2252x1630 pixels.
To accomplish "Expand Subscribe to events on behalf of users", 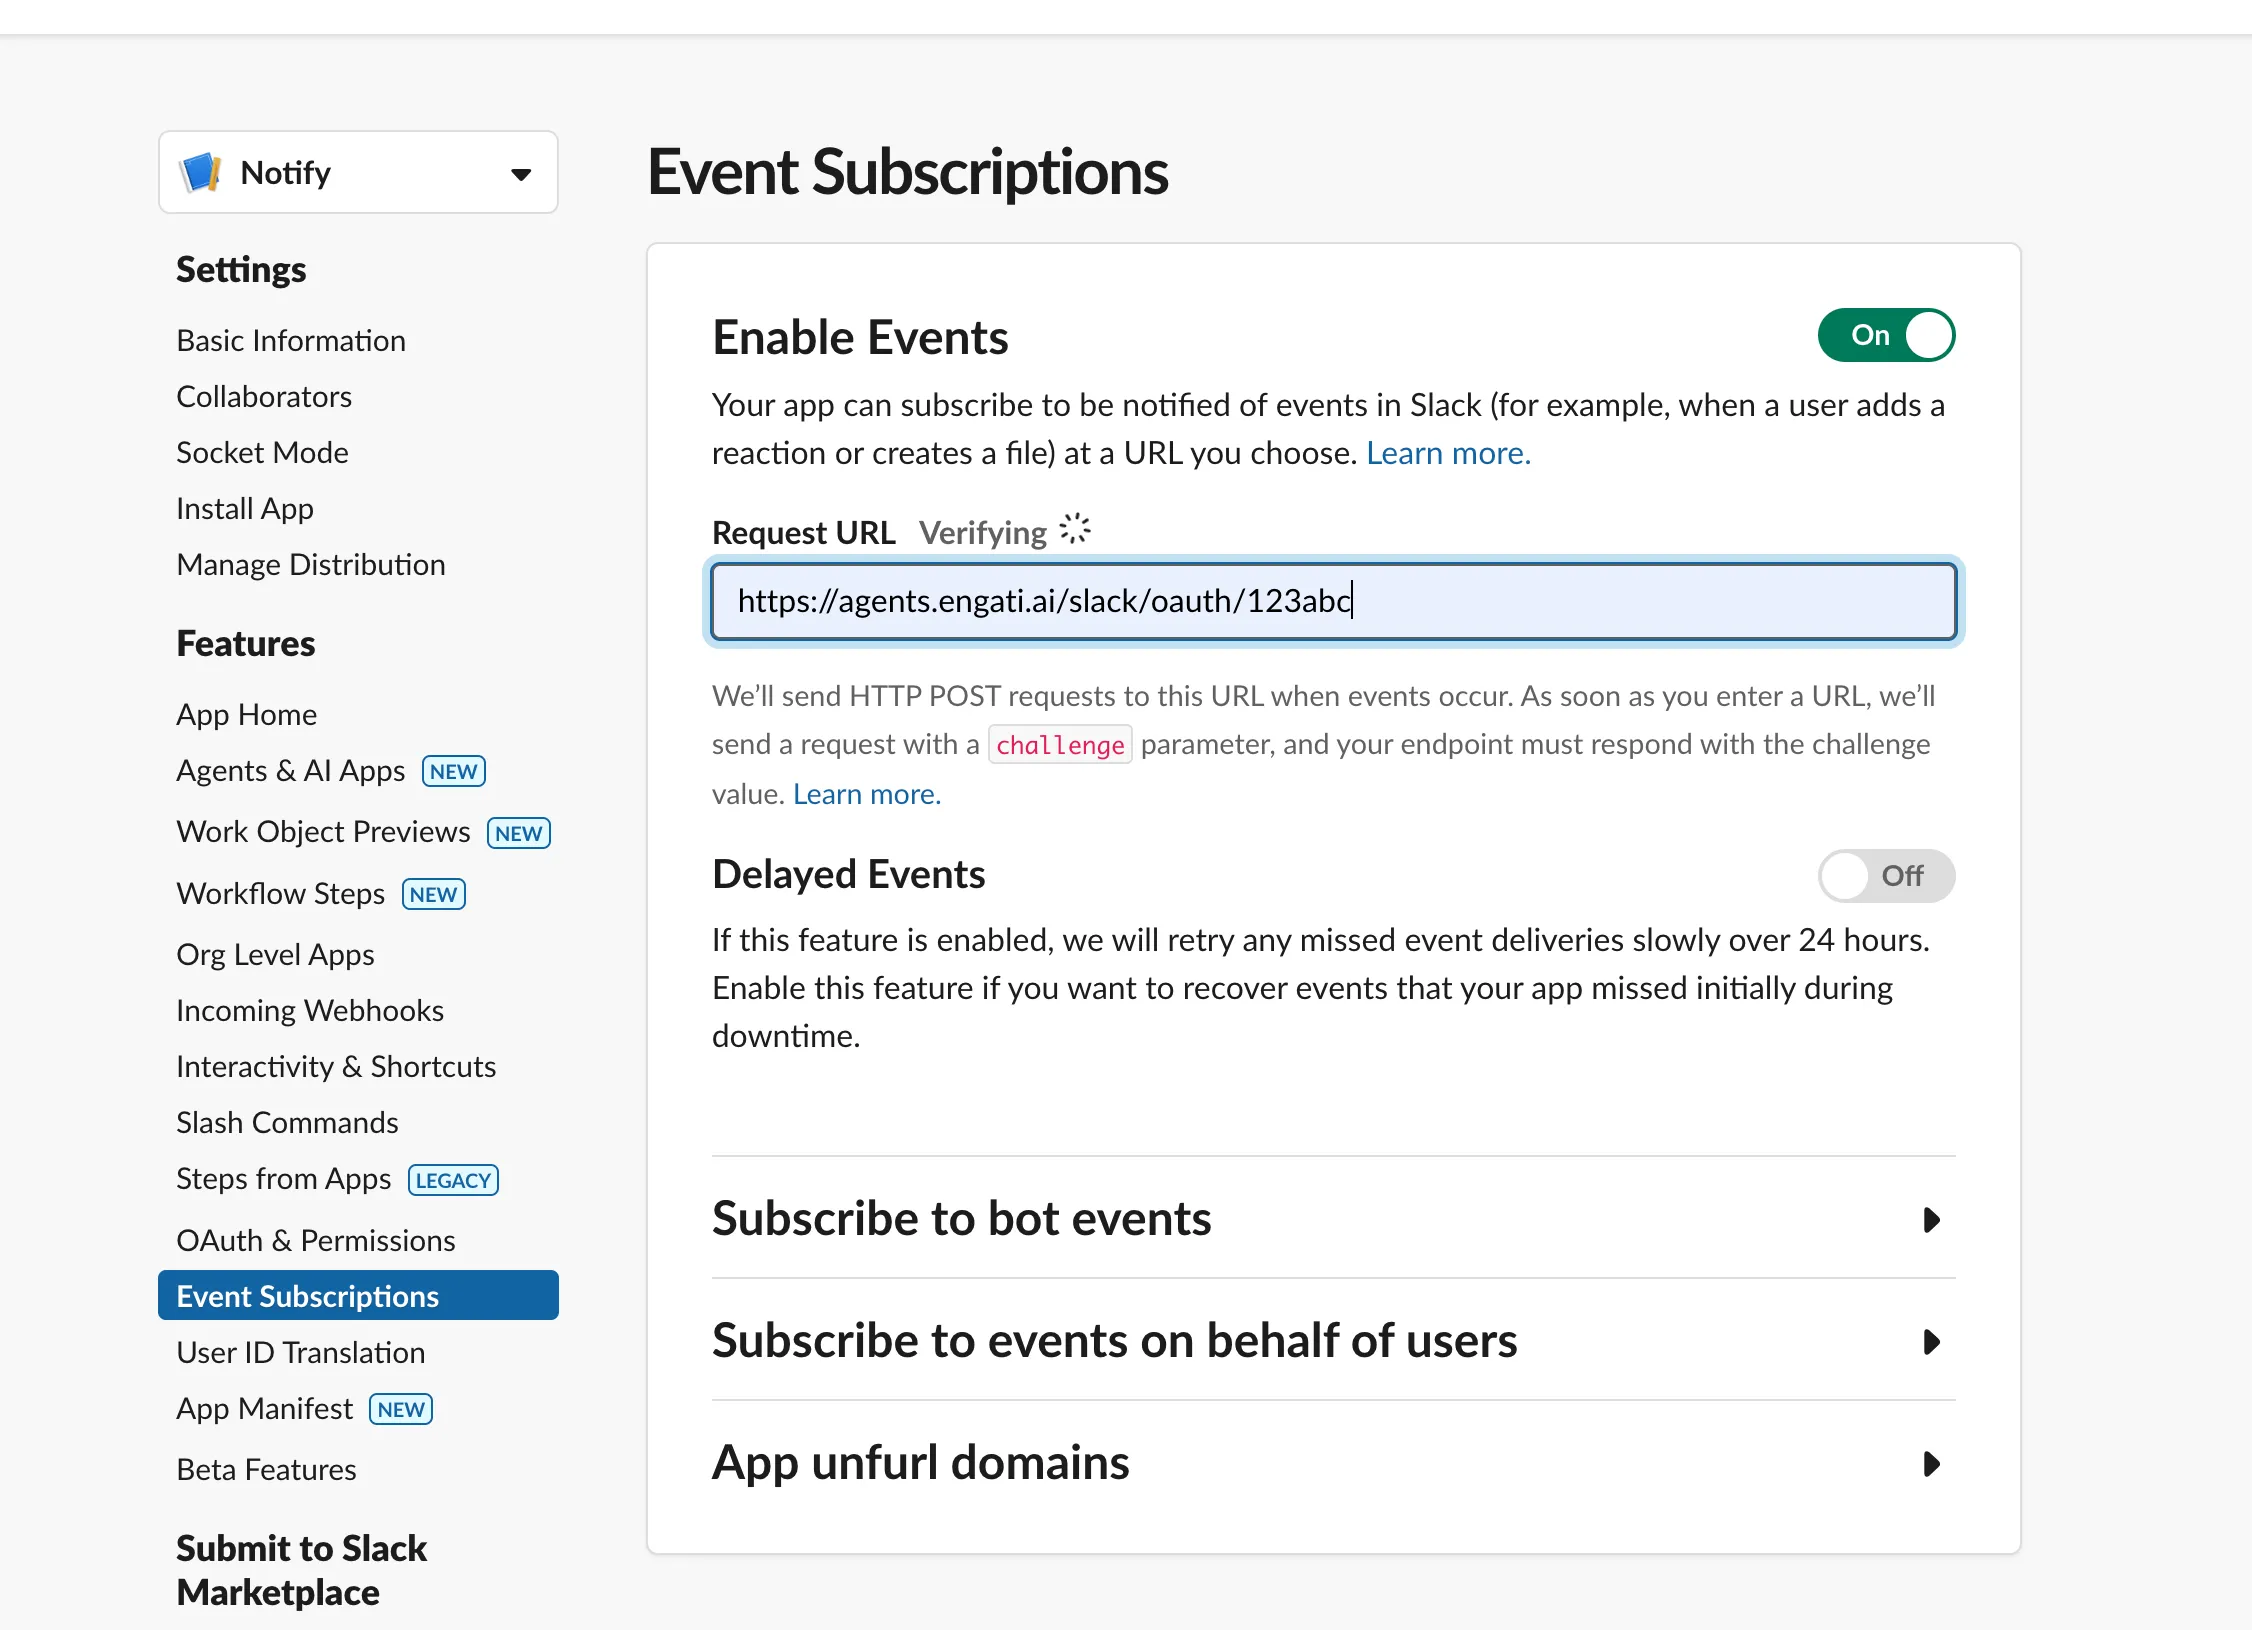I will coord(1333,1341).
